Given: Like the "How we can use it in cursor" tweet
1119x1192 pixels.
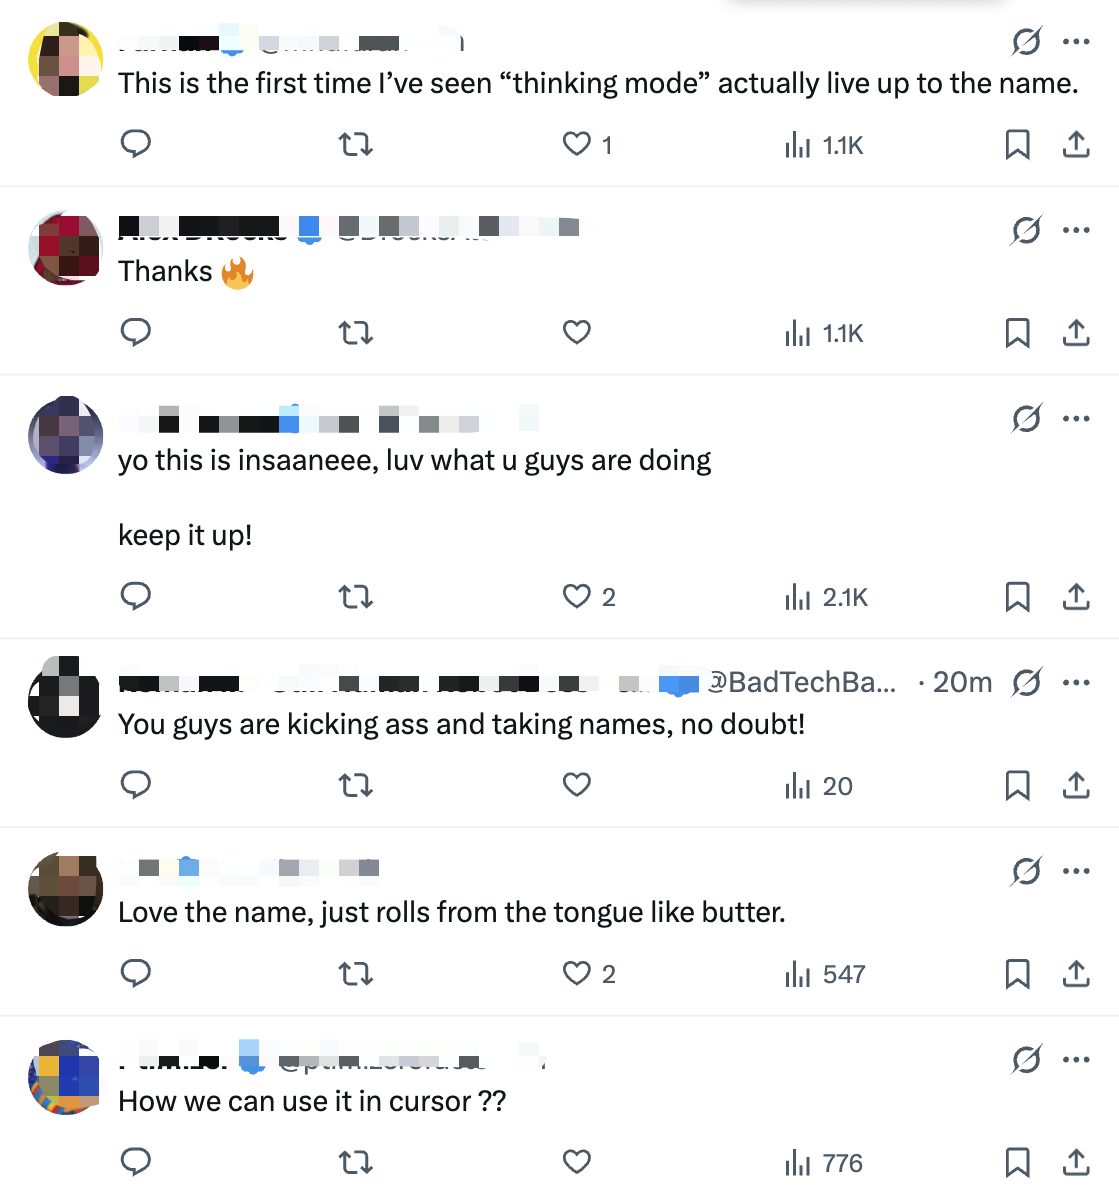Looking at the screenshot, I should pos(577,1162).
